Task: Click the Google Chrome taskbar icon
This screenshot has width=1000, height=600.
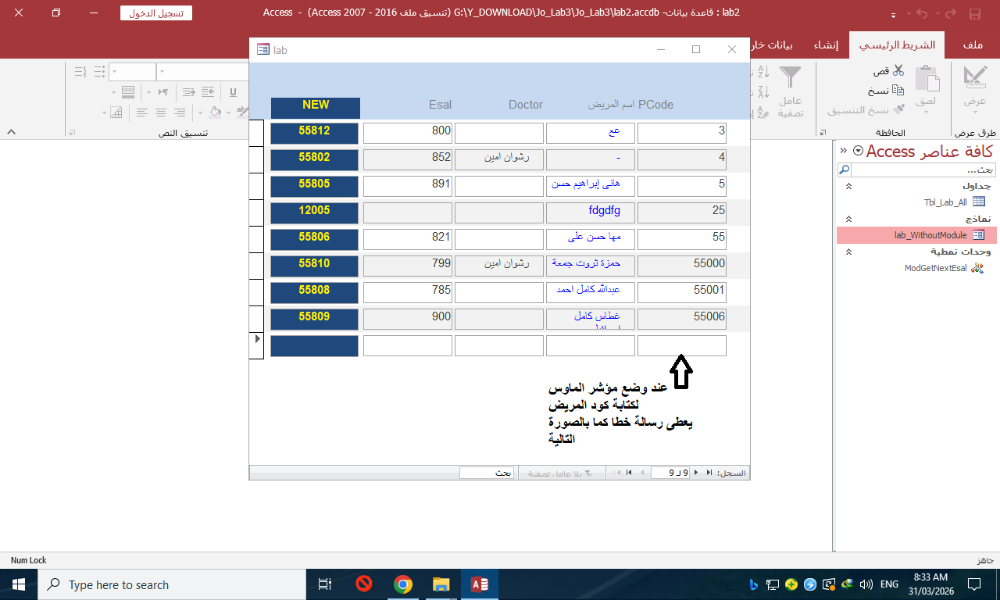Action: (403, 585)
